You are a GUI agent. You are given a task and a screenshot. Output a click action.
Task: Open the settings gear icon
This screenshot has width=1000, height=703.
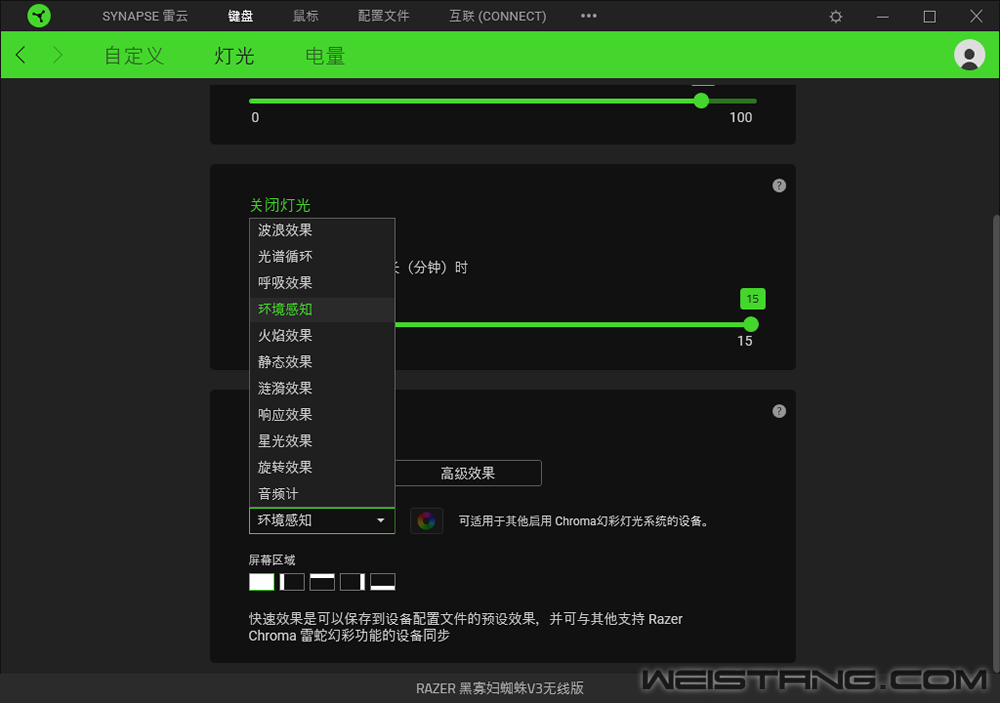point(835,17)
